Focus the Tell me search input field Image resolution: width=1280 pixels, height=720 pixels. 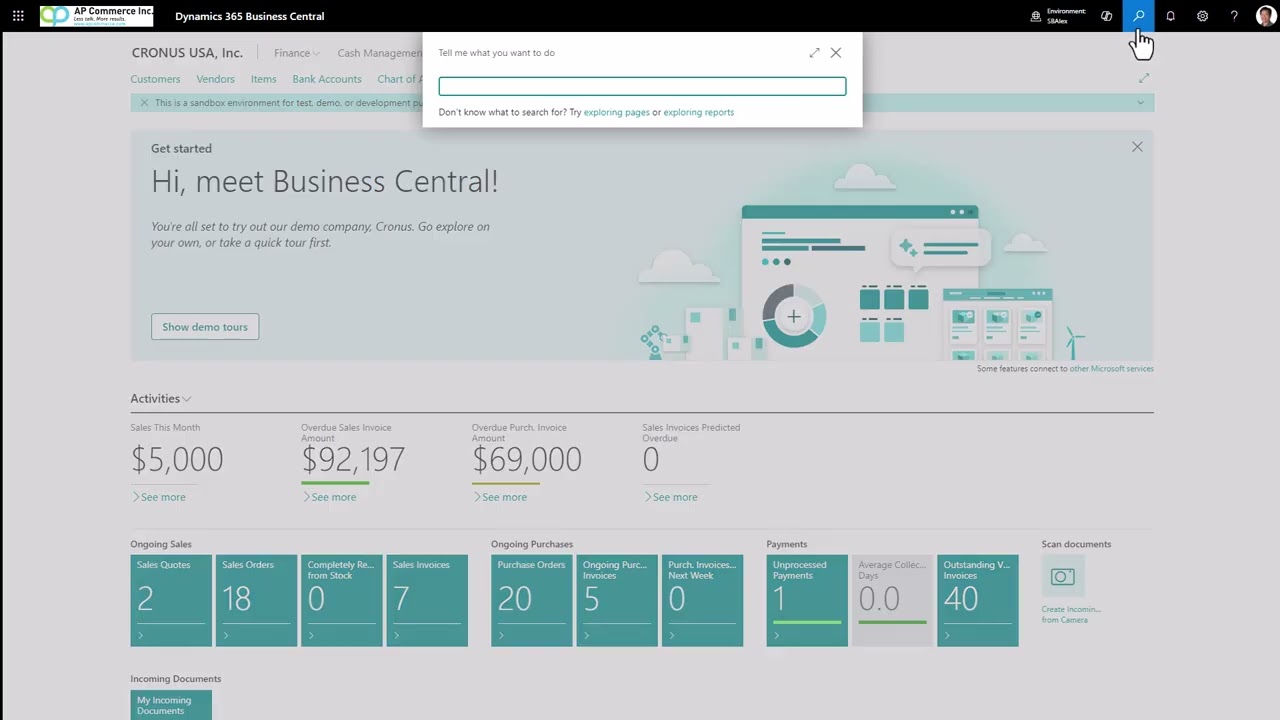pos(642,86)
